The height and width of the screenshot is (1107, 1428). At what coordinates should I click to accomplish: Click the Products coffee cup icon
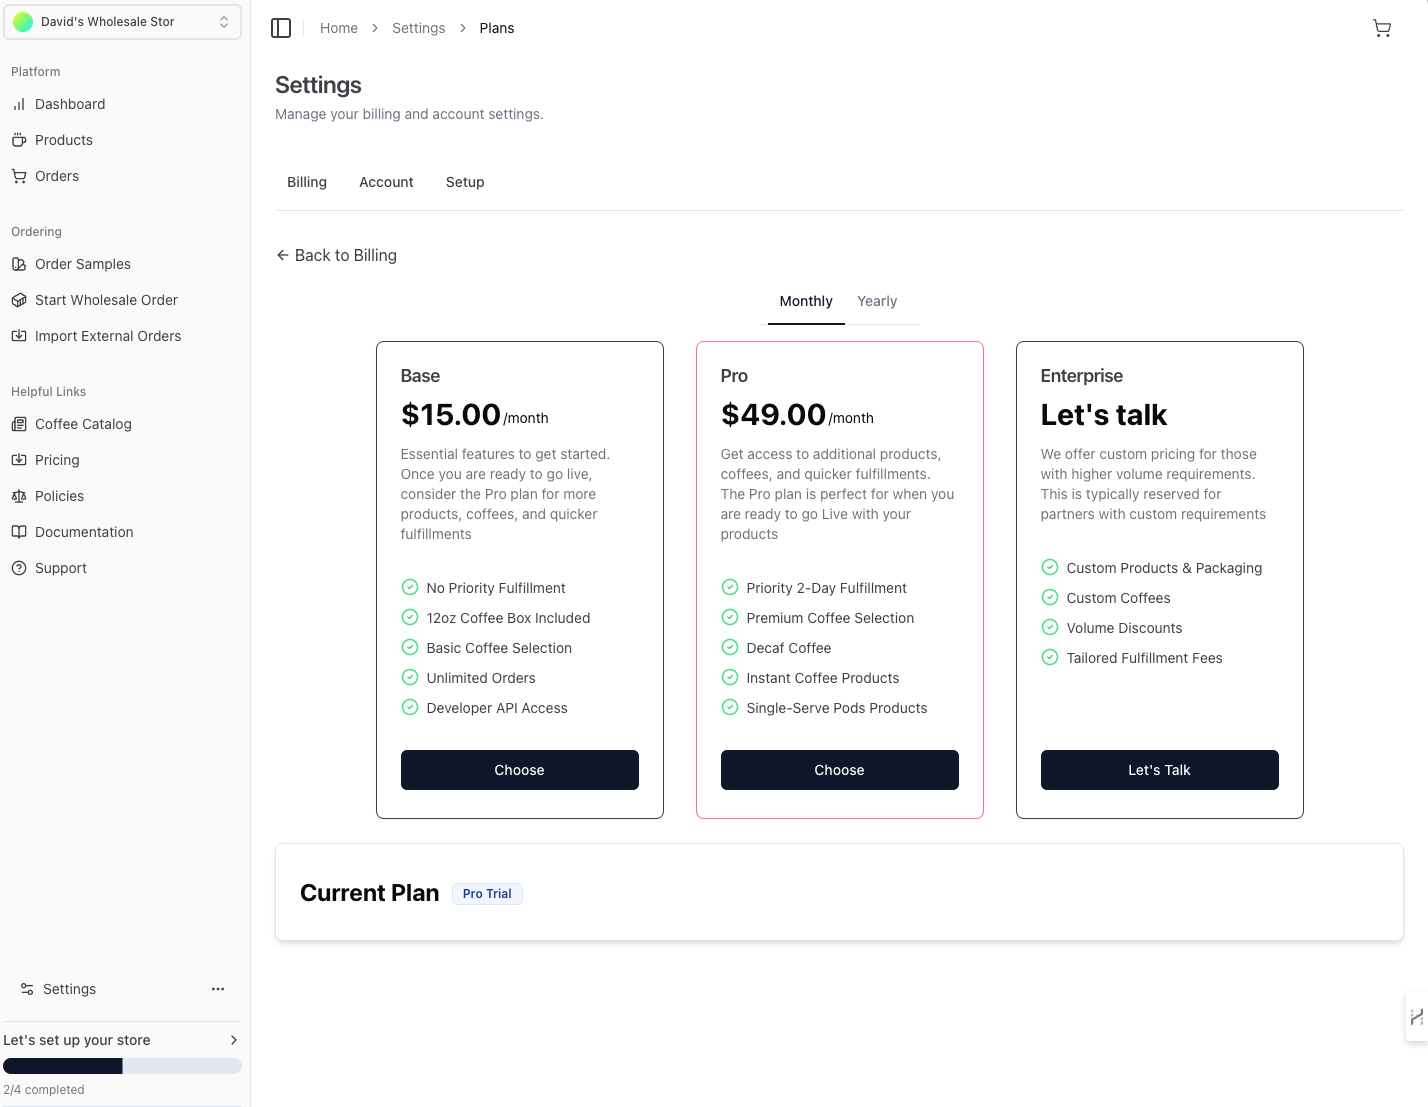(x=19, y=140)
